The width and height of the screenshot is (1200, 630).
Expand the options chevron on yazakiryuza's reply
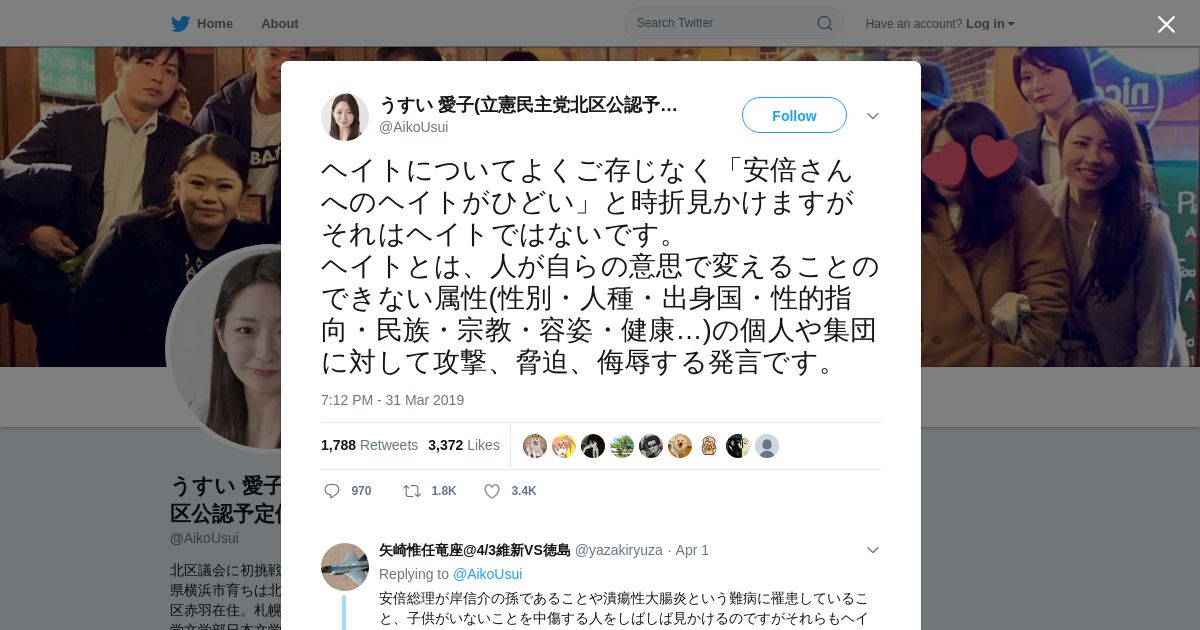pos(873,550)
